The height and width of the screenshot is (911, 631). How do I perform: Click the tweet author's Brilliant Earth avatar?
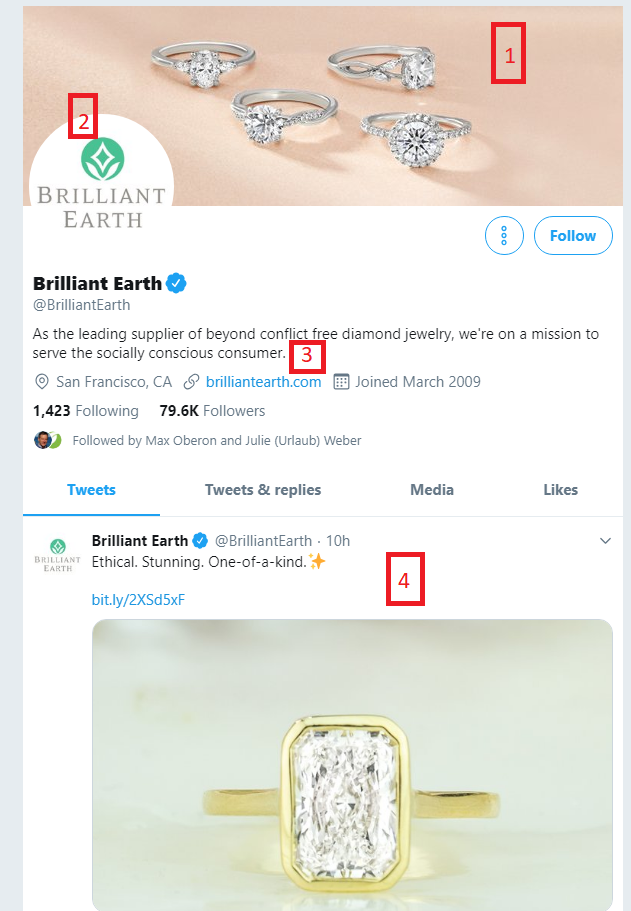click(x=58, y=549)
